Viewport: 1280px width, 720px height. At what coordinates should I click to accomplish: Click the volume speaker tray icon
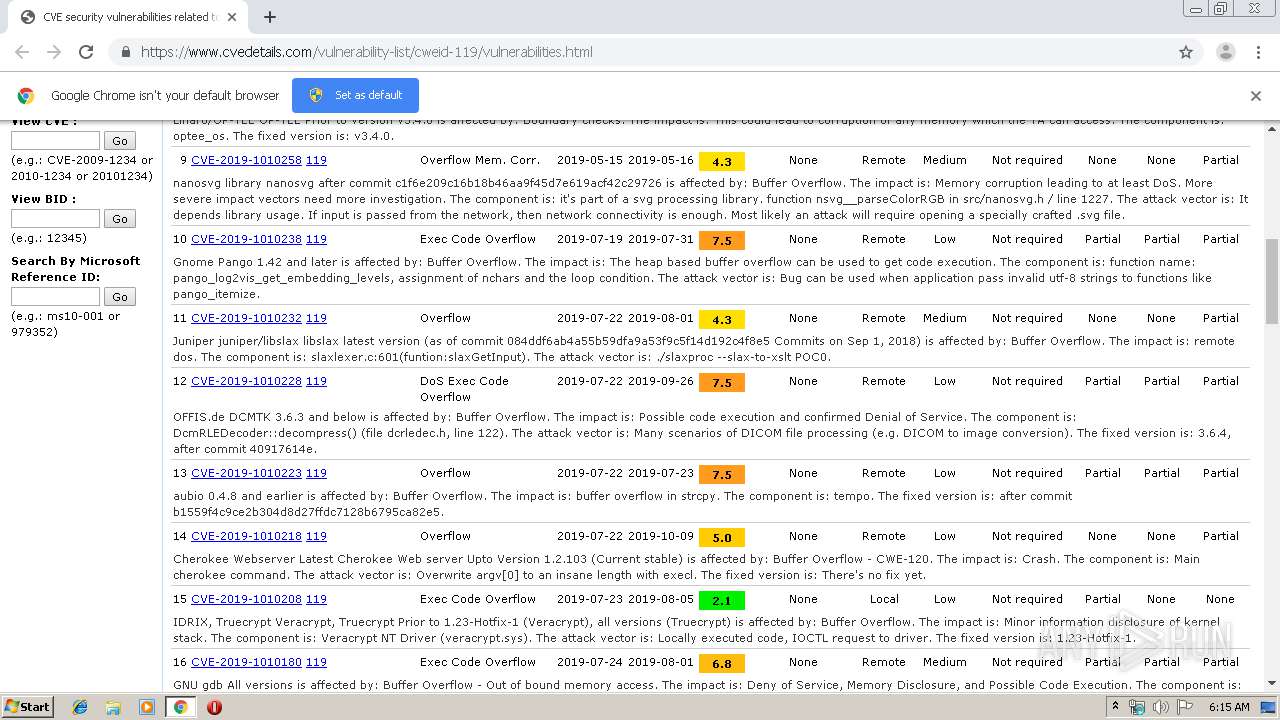1160,707
